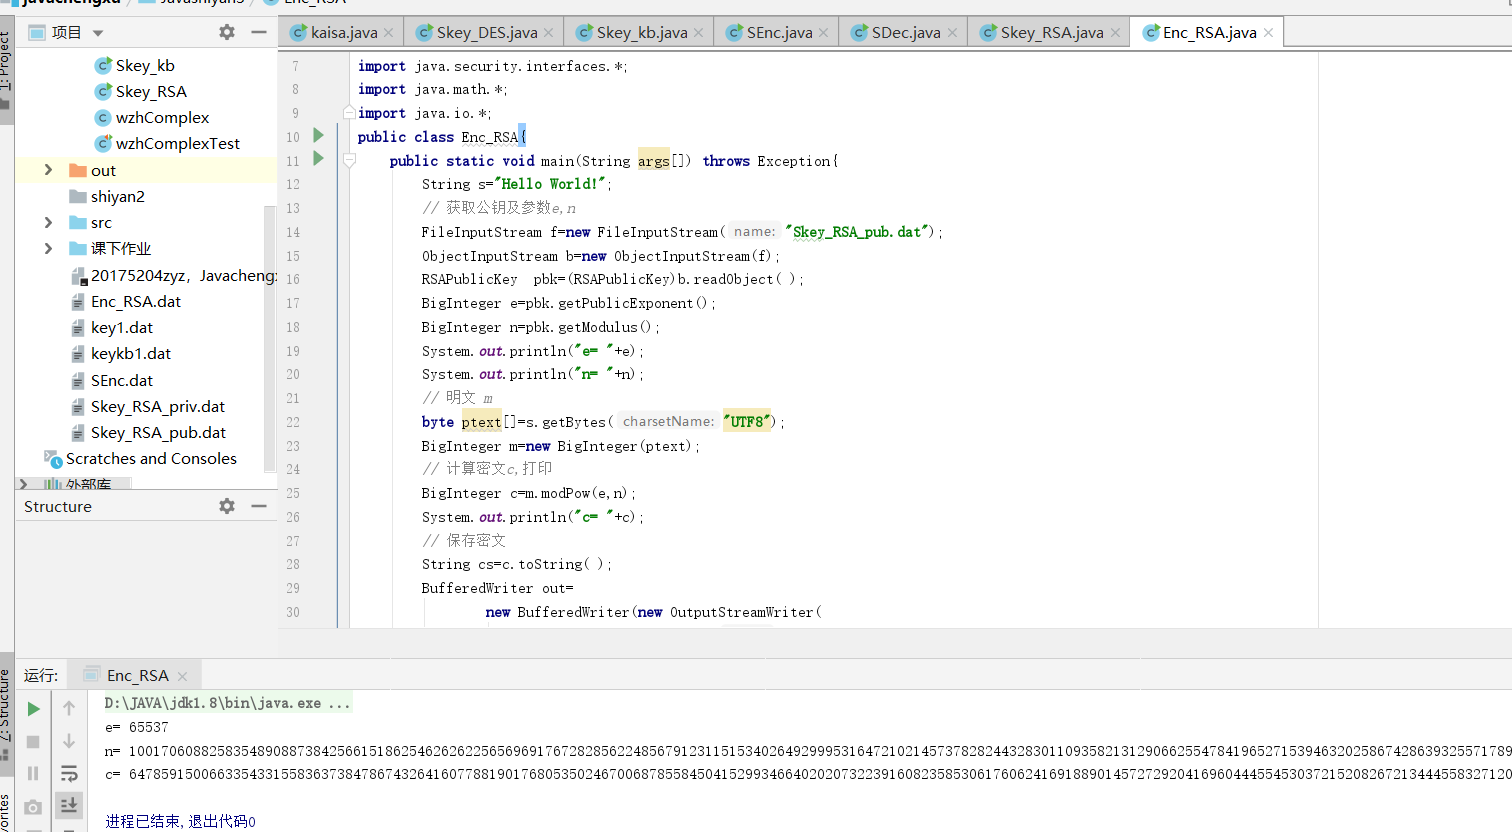Select SEnc.dat file

(122, 380)
